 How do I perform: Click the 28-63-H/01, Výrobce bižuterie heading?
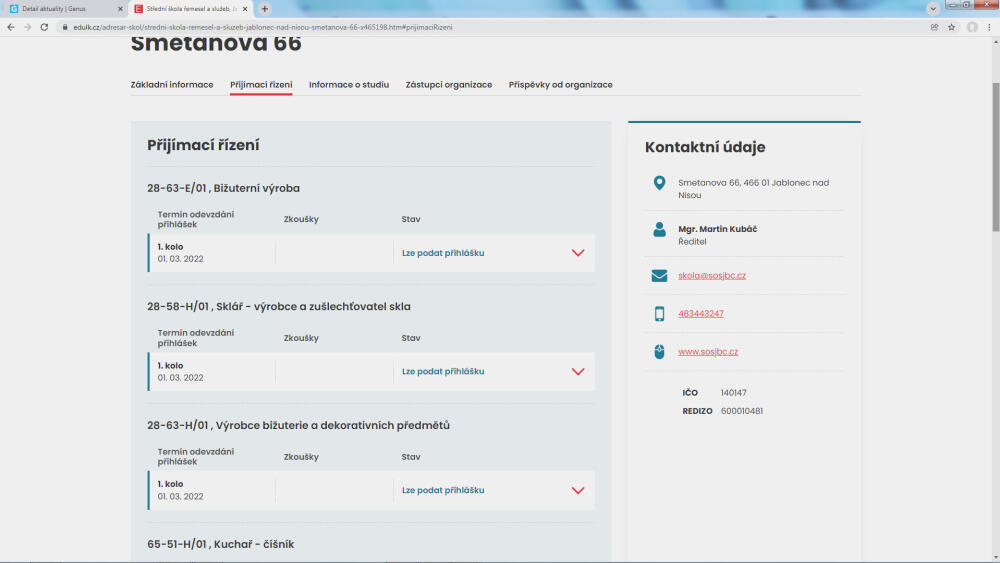click(x=298, y=425)
